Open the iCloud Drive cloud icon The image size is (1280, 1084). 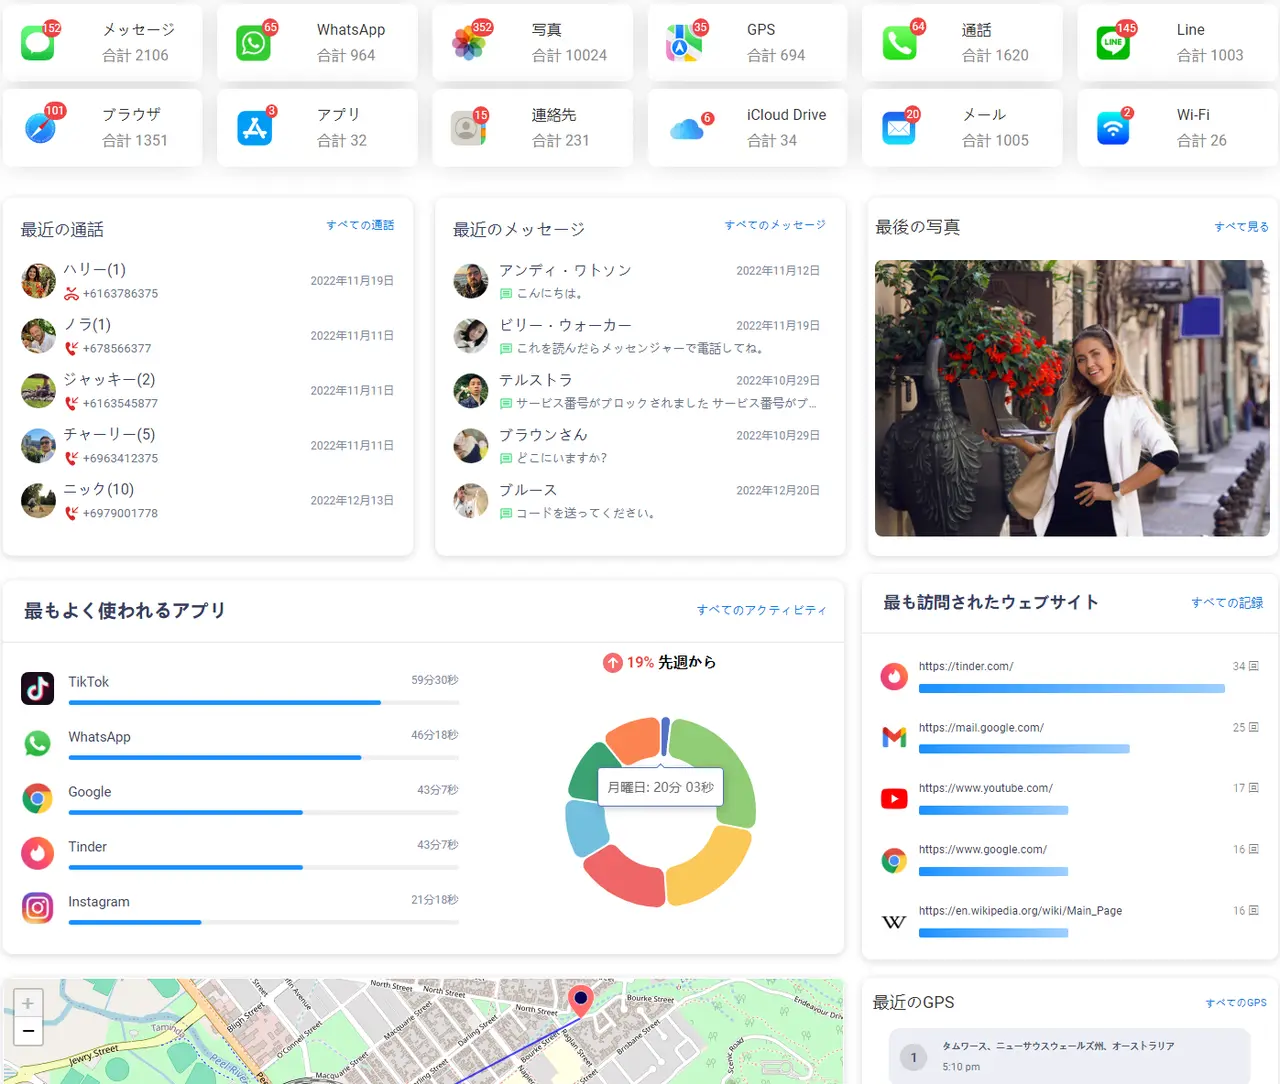[x=686, y=129]
